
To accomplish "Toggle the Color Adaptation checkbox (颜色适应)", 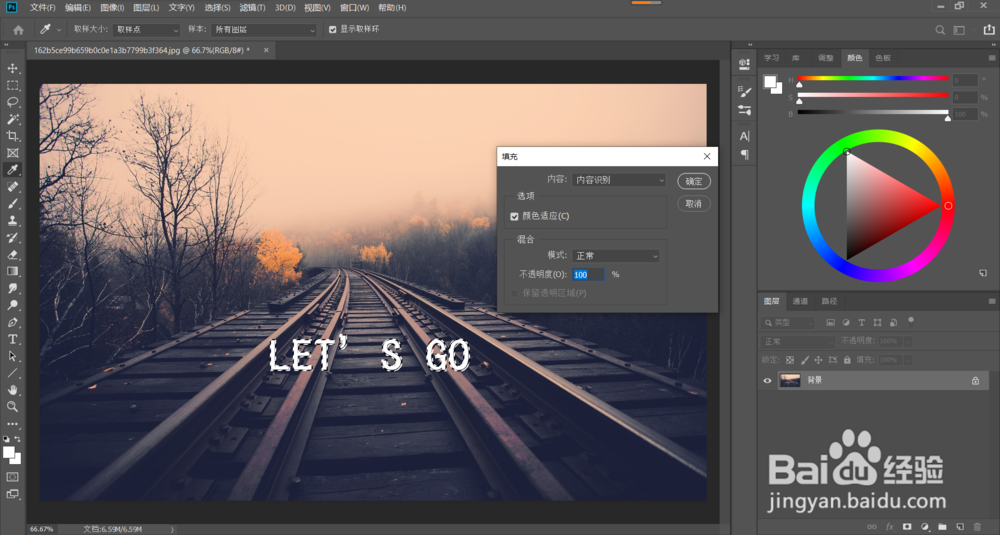I will (x=514, y=216).
